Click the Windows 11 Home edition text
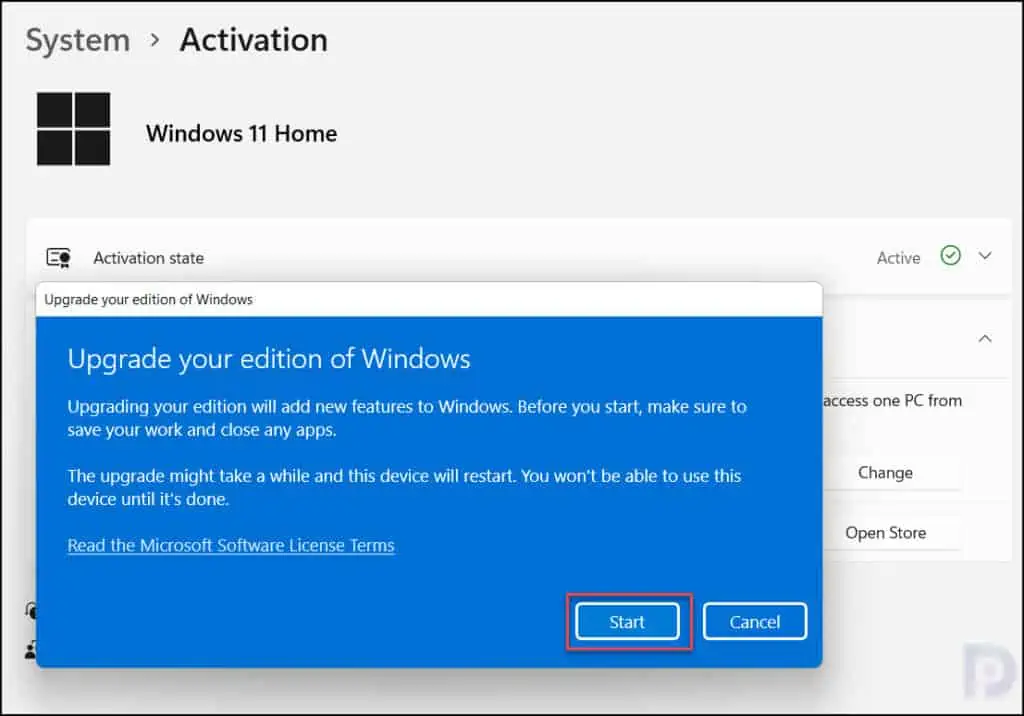 pos(242,133)
